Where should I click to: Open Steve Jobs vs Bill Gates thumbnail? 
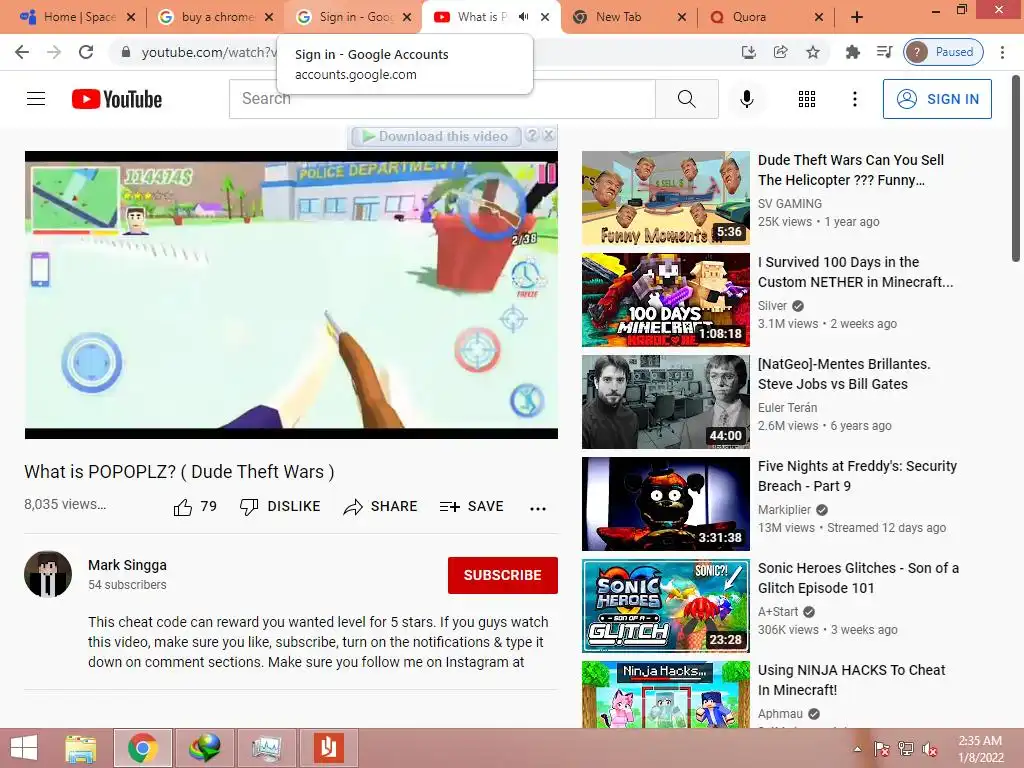pos(665,402)
